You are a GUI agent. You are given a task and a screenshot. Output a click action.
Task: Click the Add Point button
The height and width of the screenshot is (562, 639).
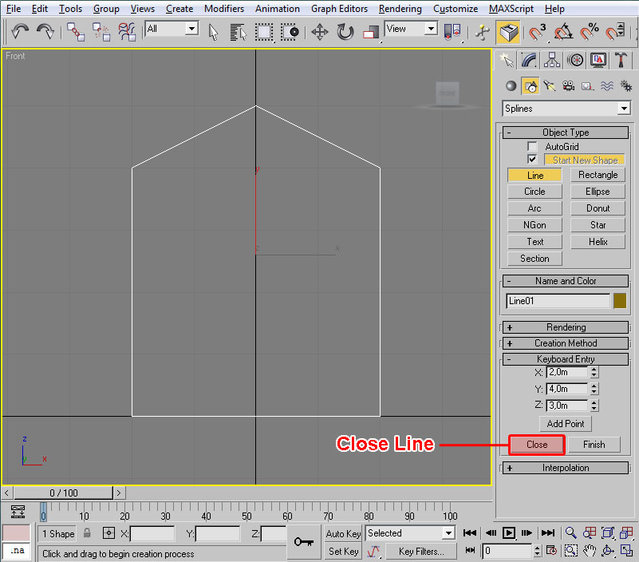coord(566,424)
